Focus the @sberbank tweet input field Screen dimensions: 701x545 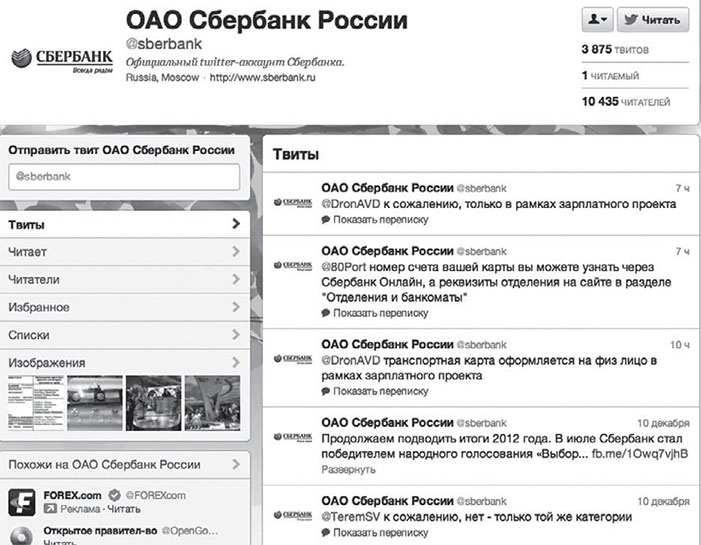[124, 177]
